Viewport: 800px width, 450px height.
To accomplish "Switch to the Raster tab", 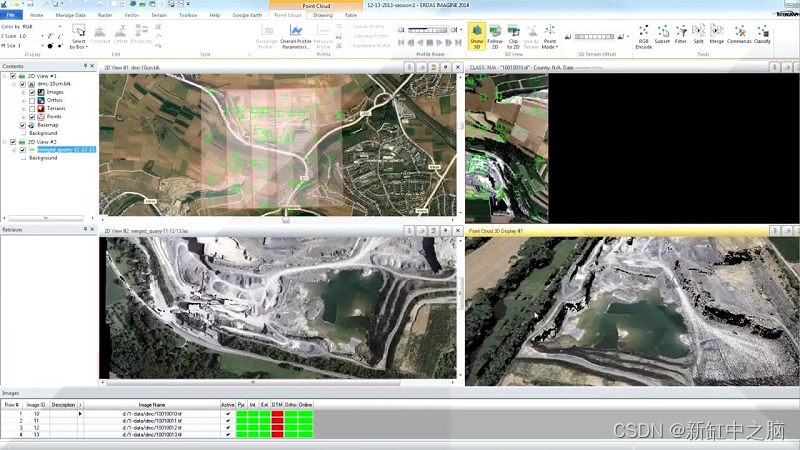I will pos(105,15).
